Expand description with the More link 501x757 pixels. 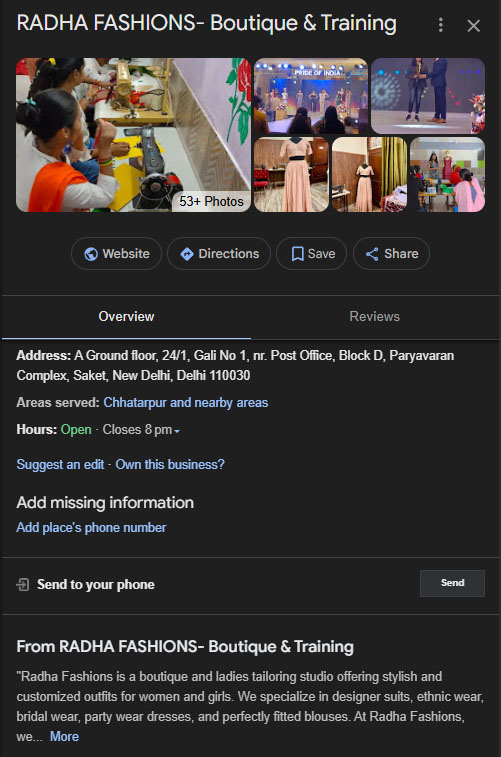coord(64,737)
